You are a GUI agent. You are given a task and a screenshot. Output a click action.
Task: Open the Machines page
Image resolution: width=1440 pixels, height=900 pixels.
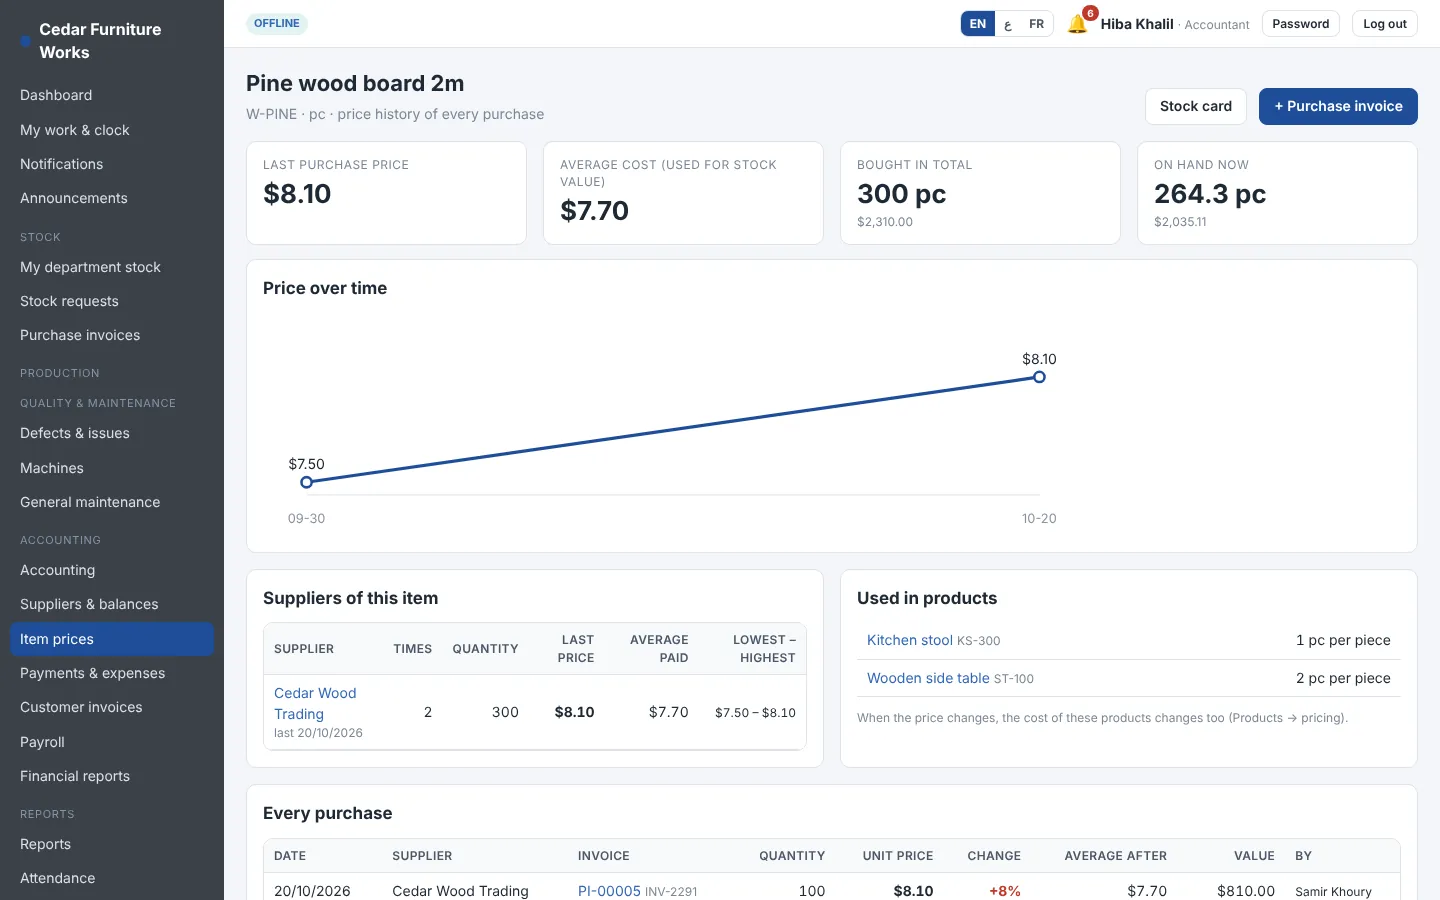(x=112, y=468)
